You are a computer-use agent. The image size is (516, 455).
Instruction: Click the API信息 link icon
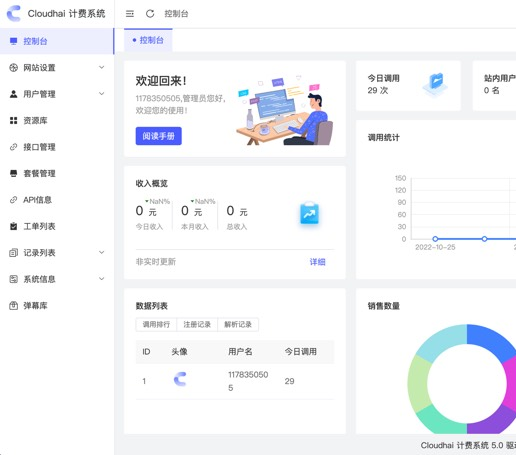click(x=13, y=200)
